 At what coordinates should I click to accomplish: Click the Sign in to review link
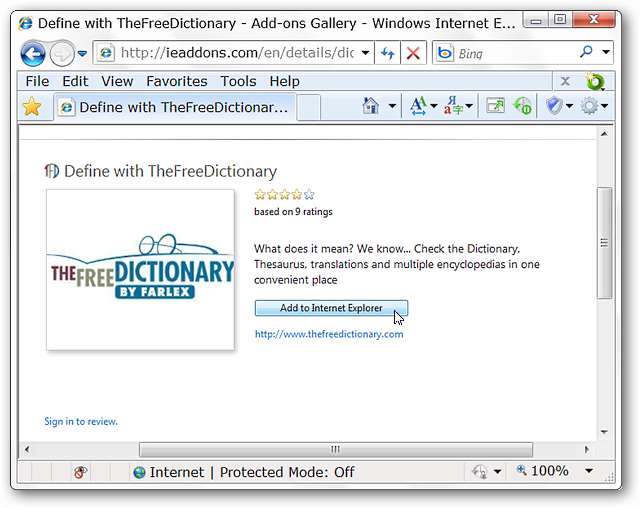(x=81, y=421)
